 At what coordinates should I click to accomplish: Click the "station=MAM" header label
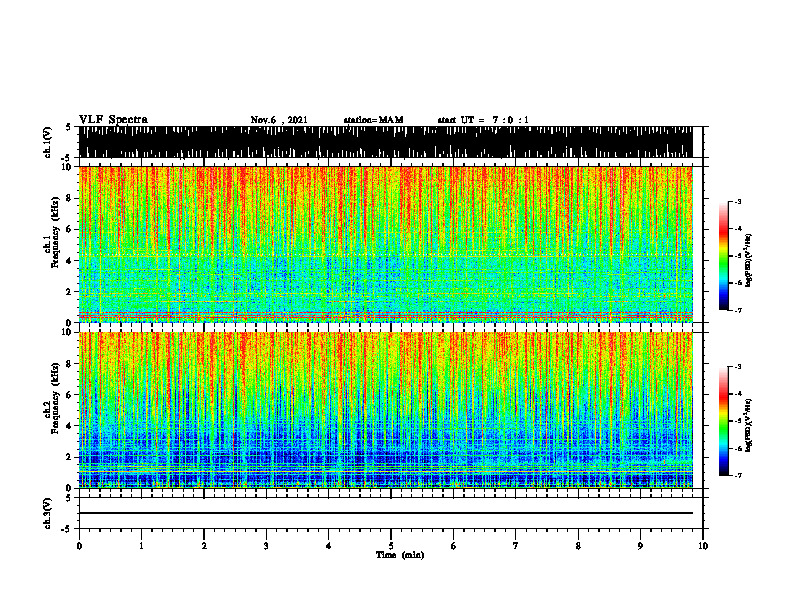[x=373, y=120]
